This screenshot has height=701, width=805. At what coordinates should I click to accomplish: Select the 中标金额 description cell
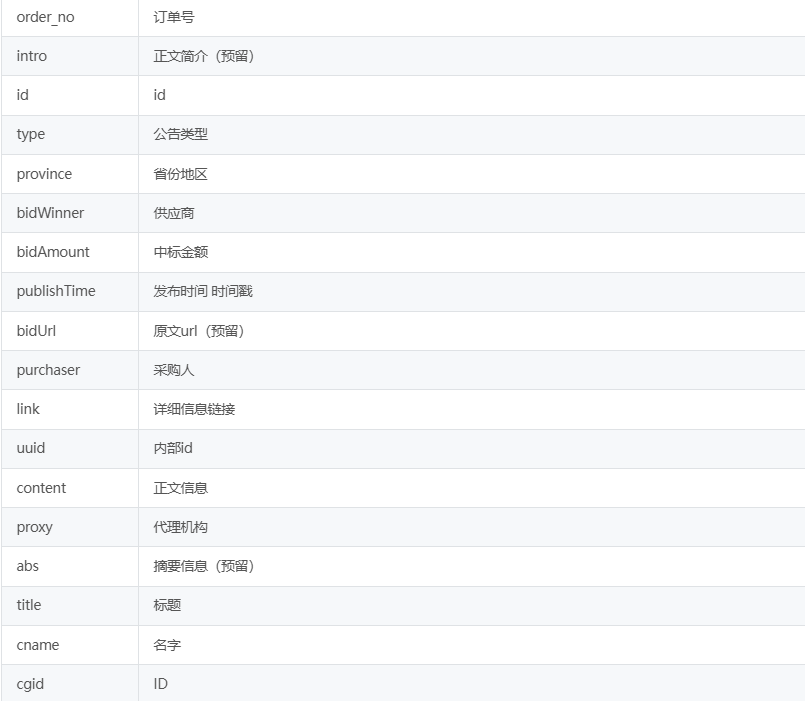(181, 252)
